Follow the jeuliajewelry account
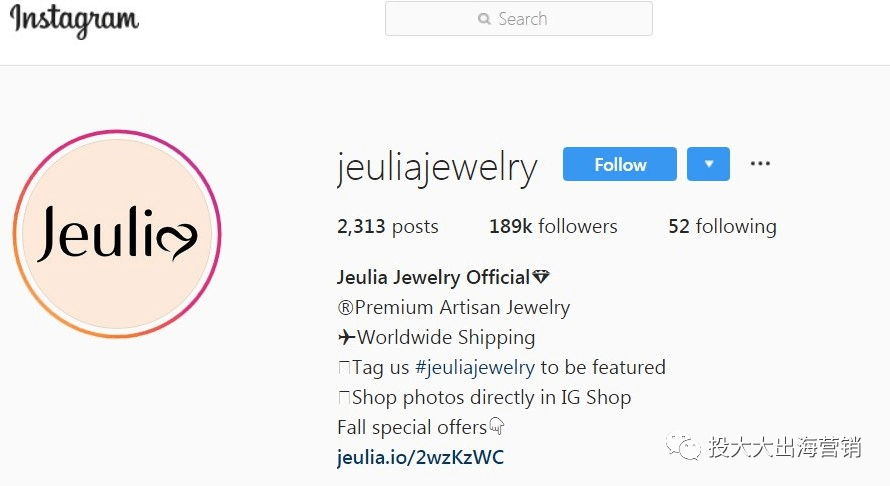Viewport: 890px width, 486px height. (x=620, y=164)
